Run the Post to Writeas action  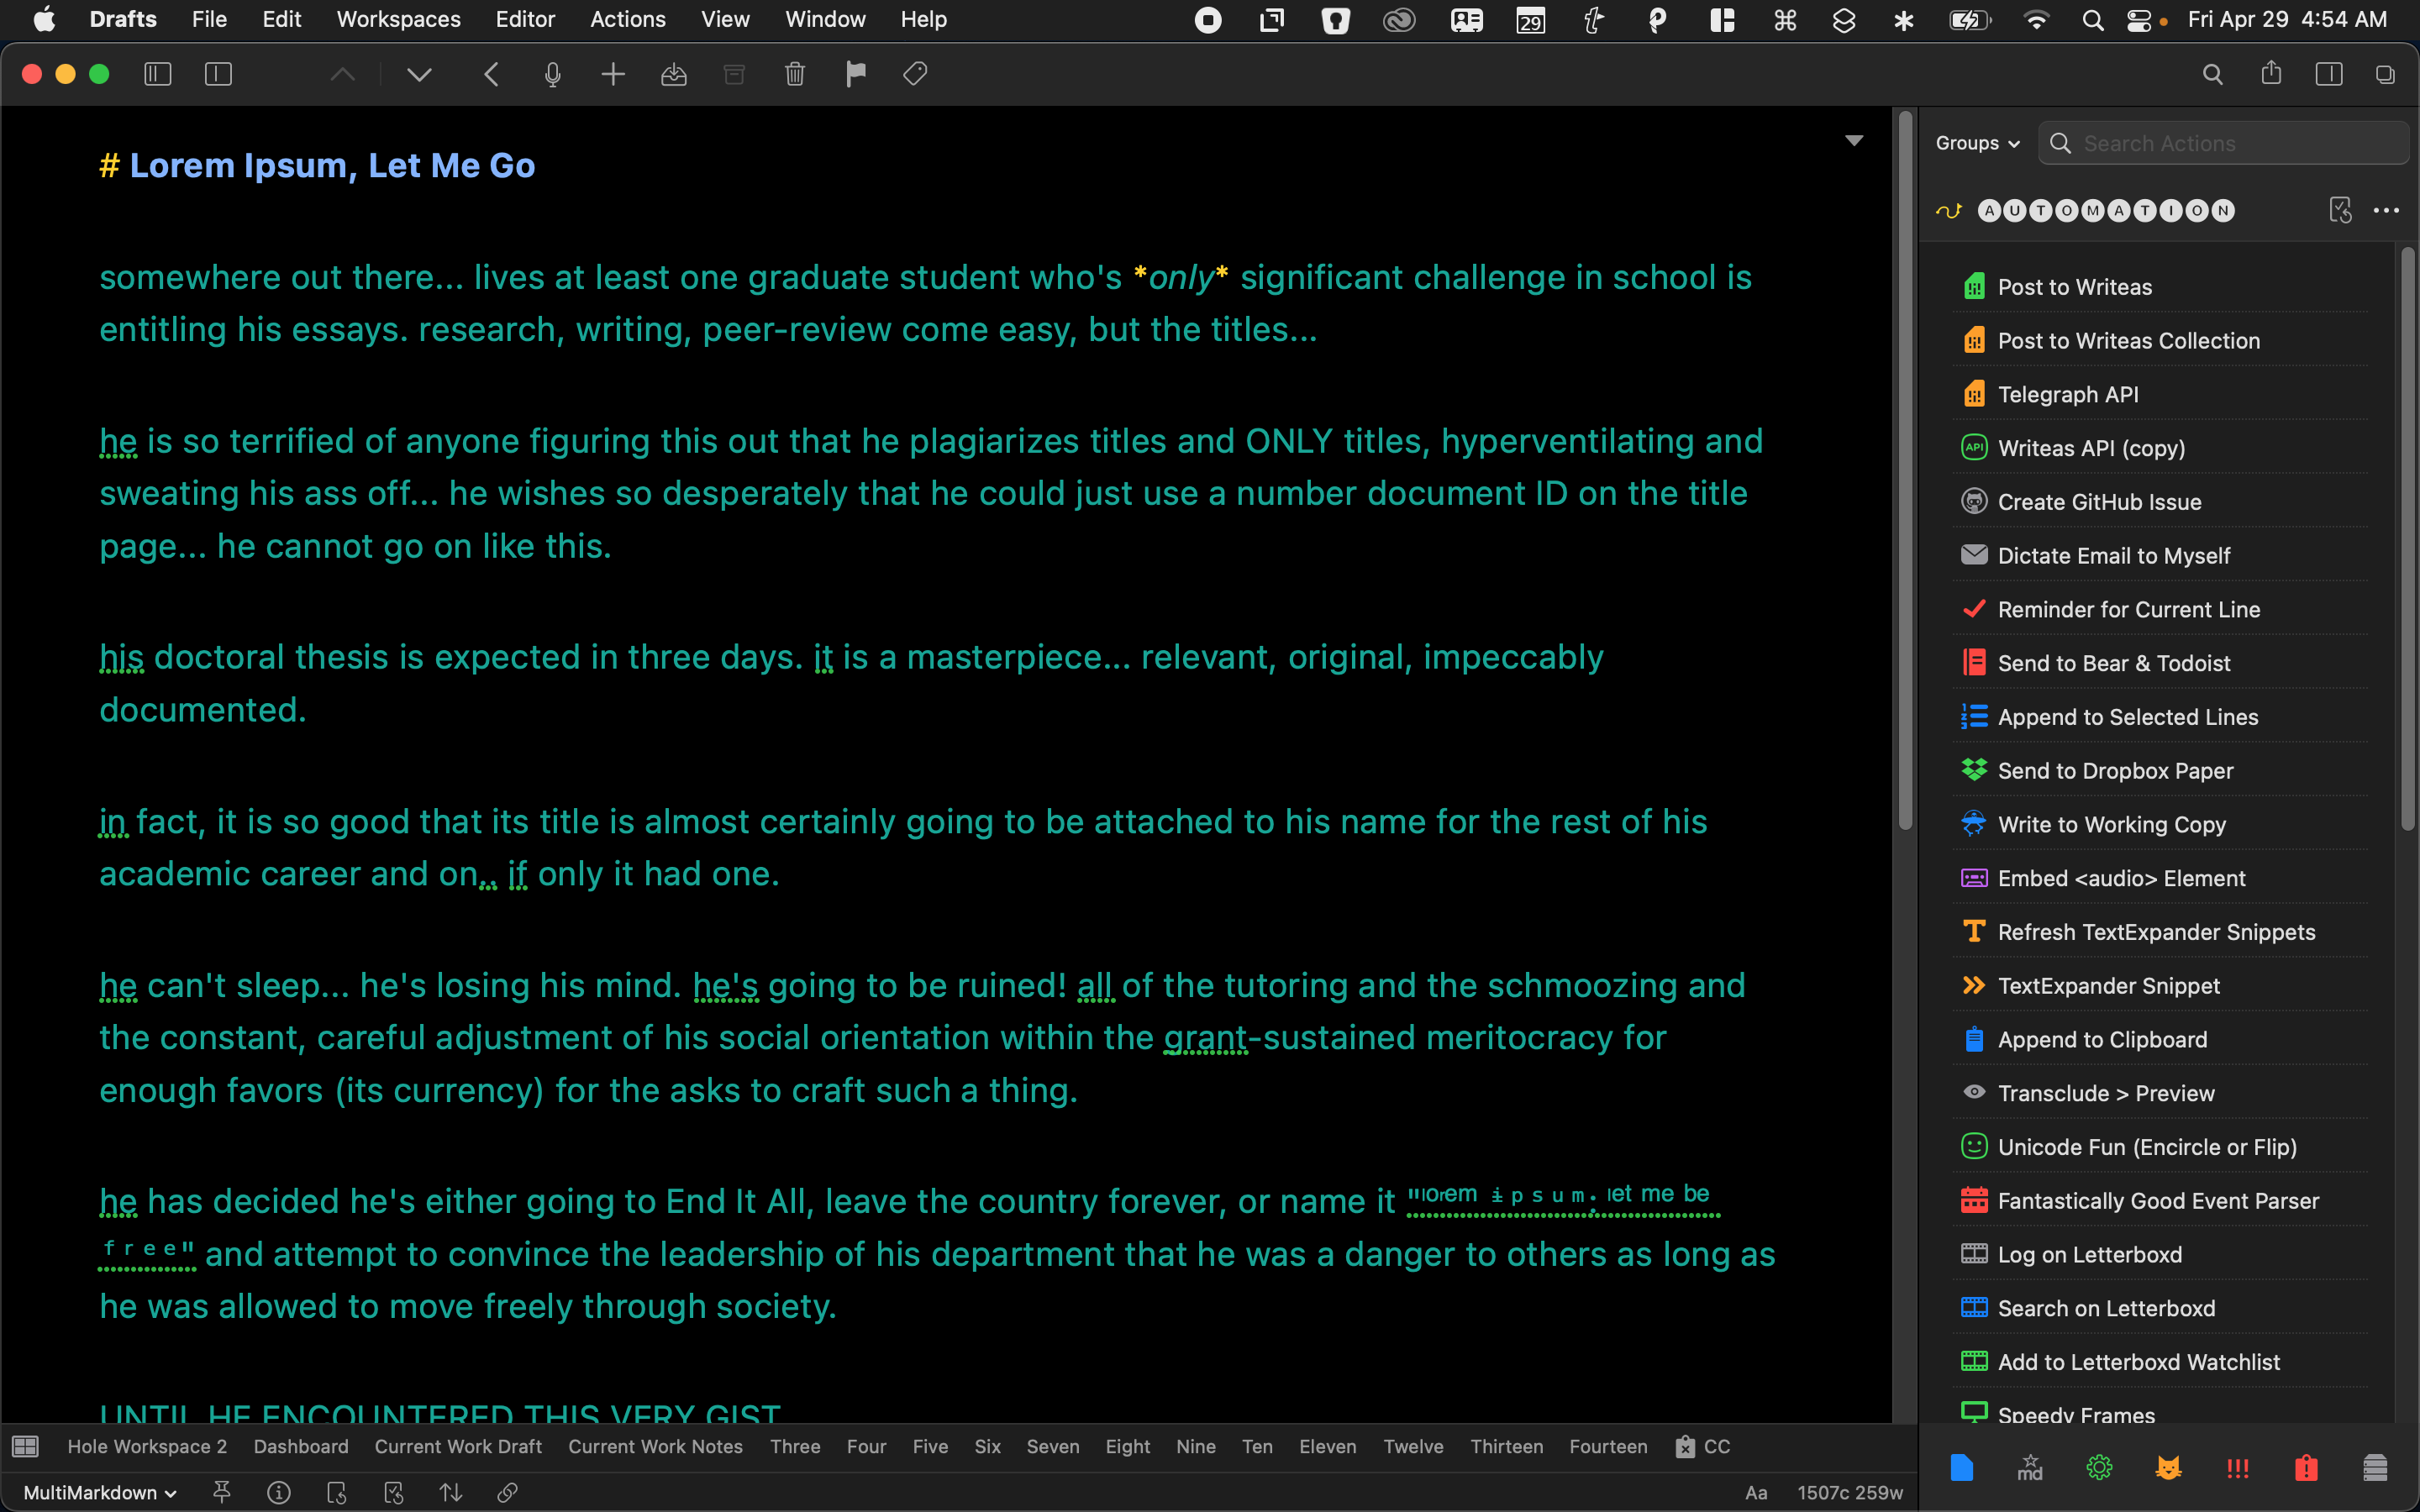click(2074, 286)
